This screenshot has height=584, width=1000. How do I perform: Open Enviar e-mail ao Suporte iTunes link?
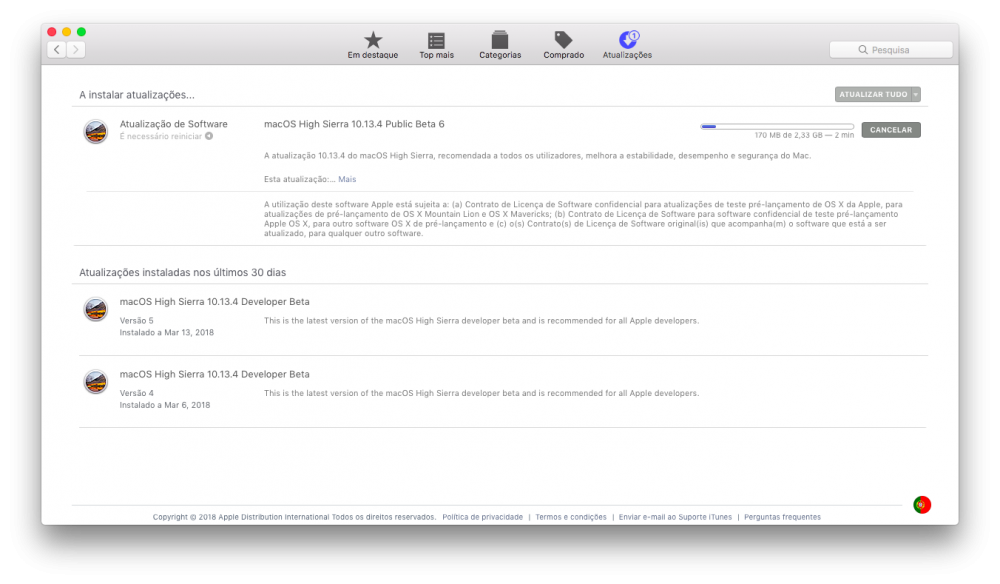pos(675,517)
